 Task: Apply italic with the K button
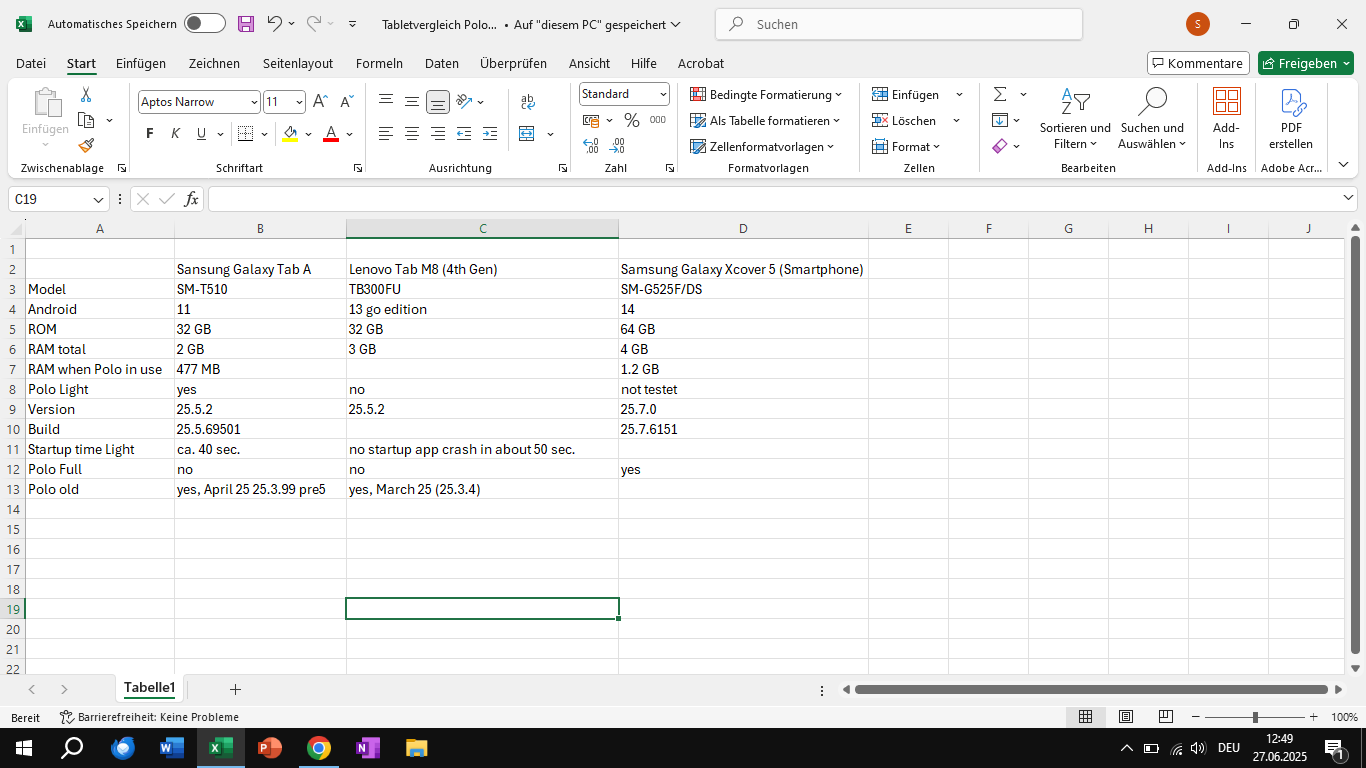(x=176, y=133)
